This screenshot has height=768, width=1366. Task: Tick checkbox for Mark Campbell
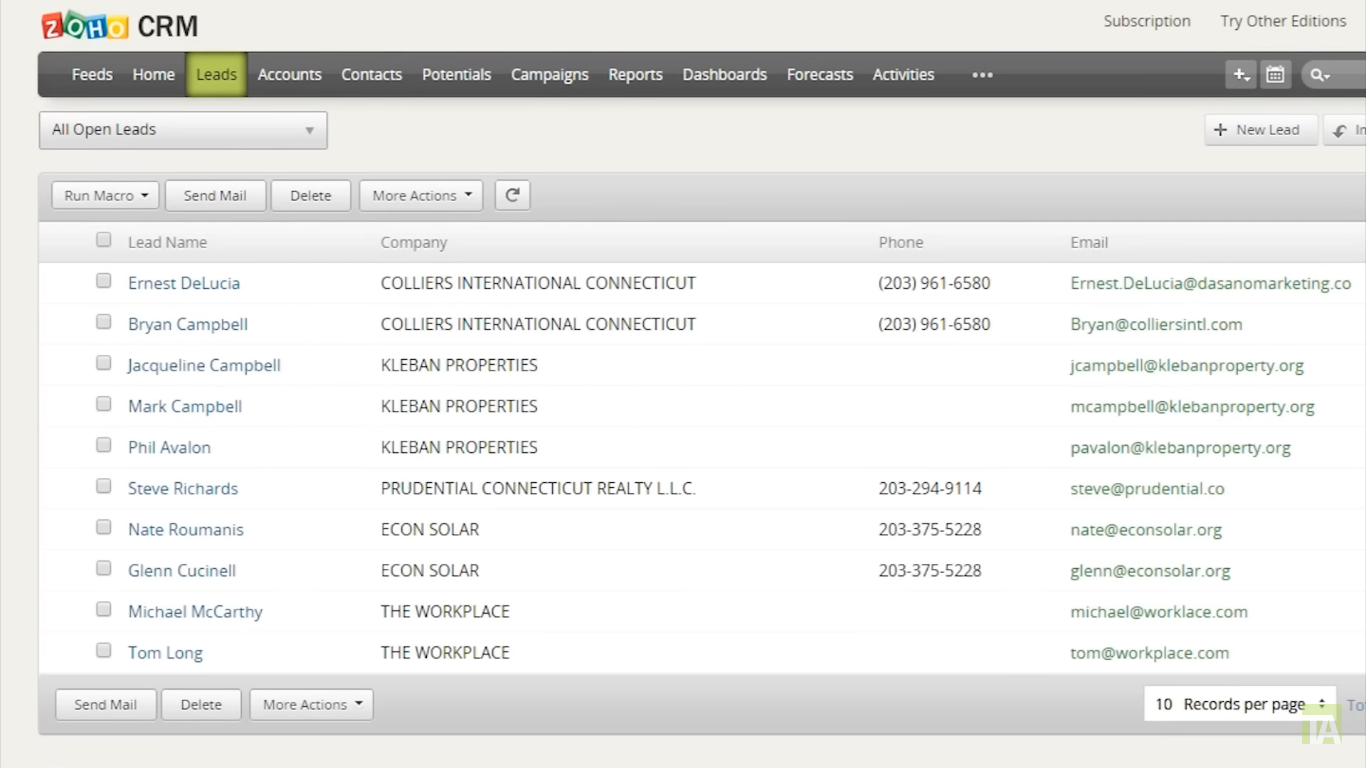[x=104, y=404]
